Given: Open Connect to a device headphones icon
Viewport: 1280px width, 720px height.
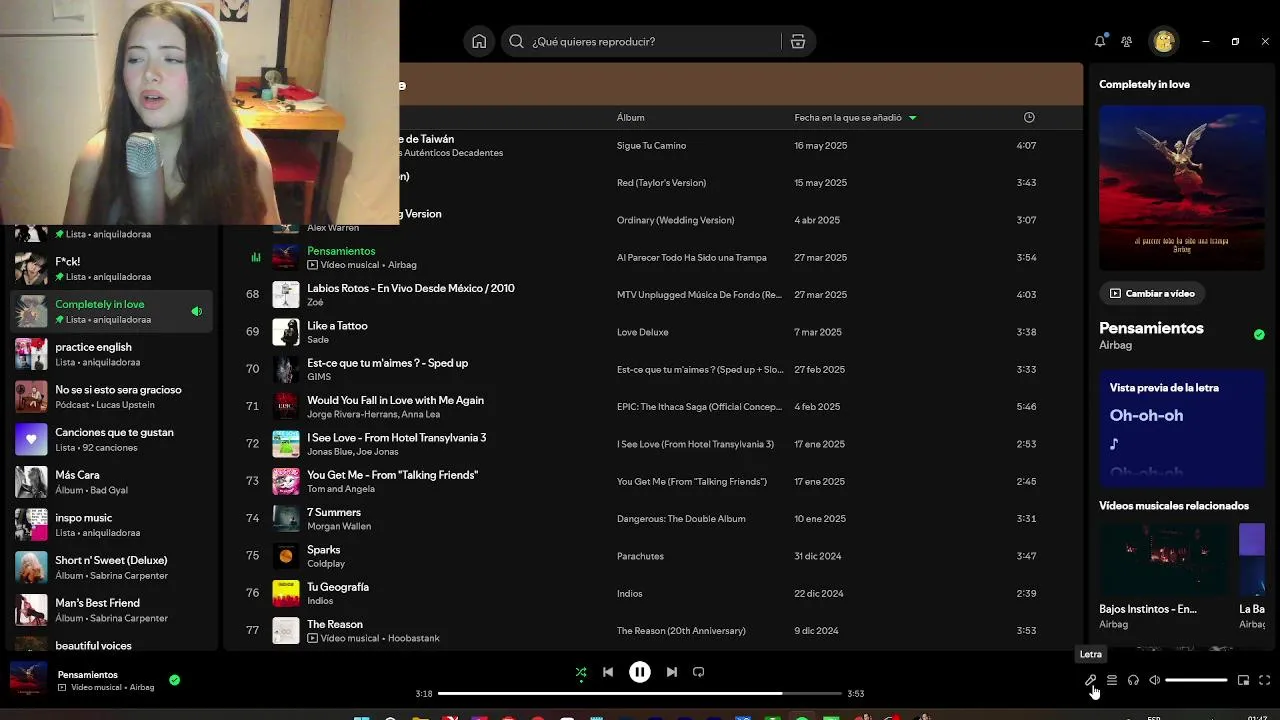Looking at the screenshot, I should (x=1133, y=680).
